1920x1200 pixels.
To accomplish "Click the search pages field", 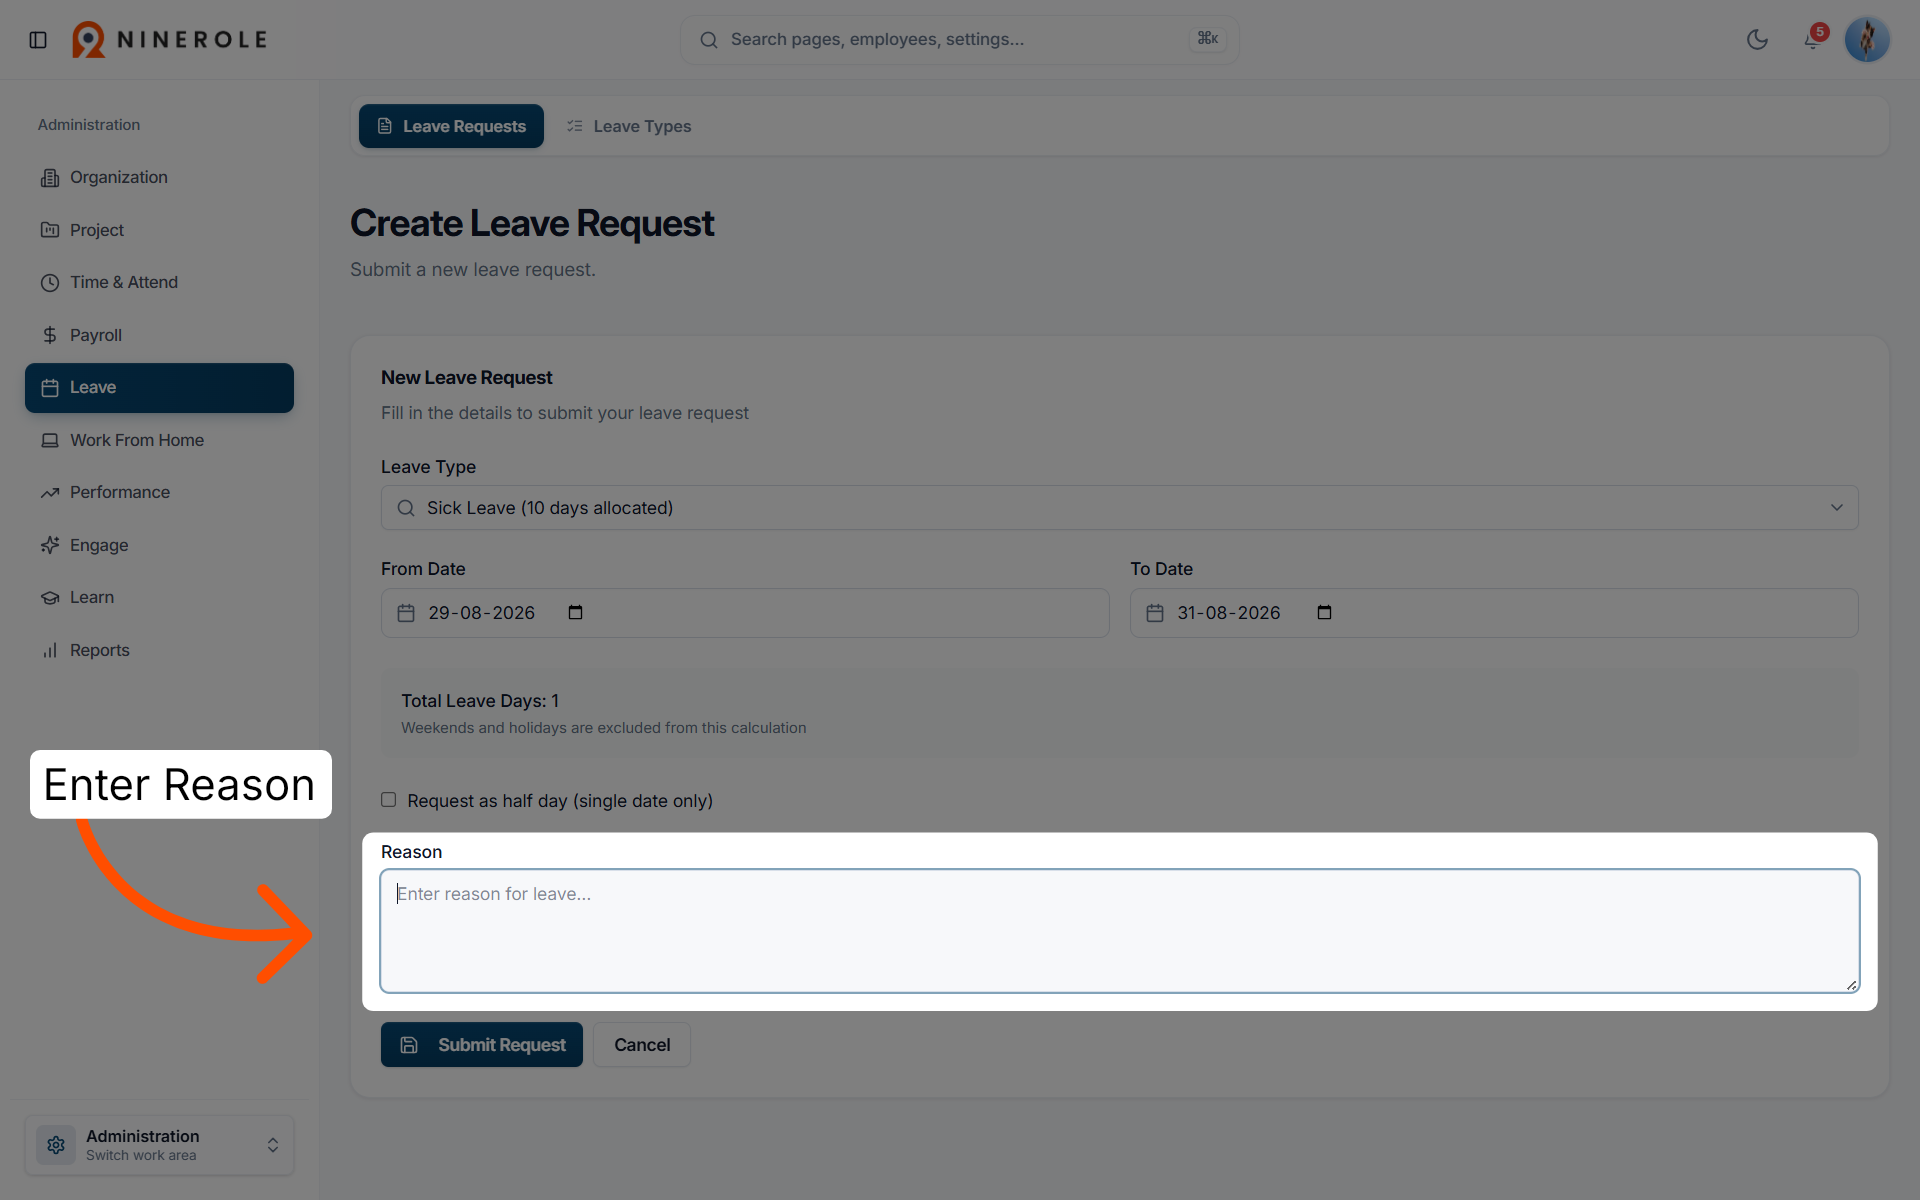I will click(959, 40).
